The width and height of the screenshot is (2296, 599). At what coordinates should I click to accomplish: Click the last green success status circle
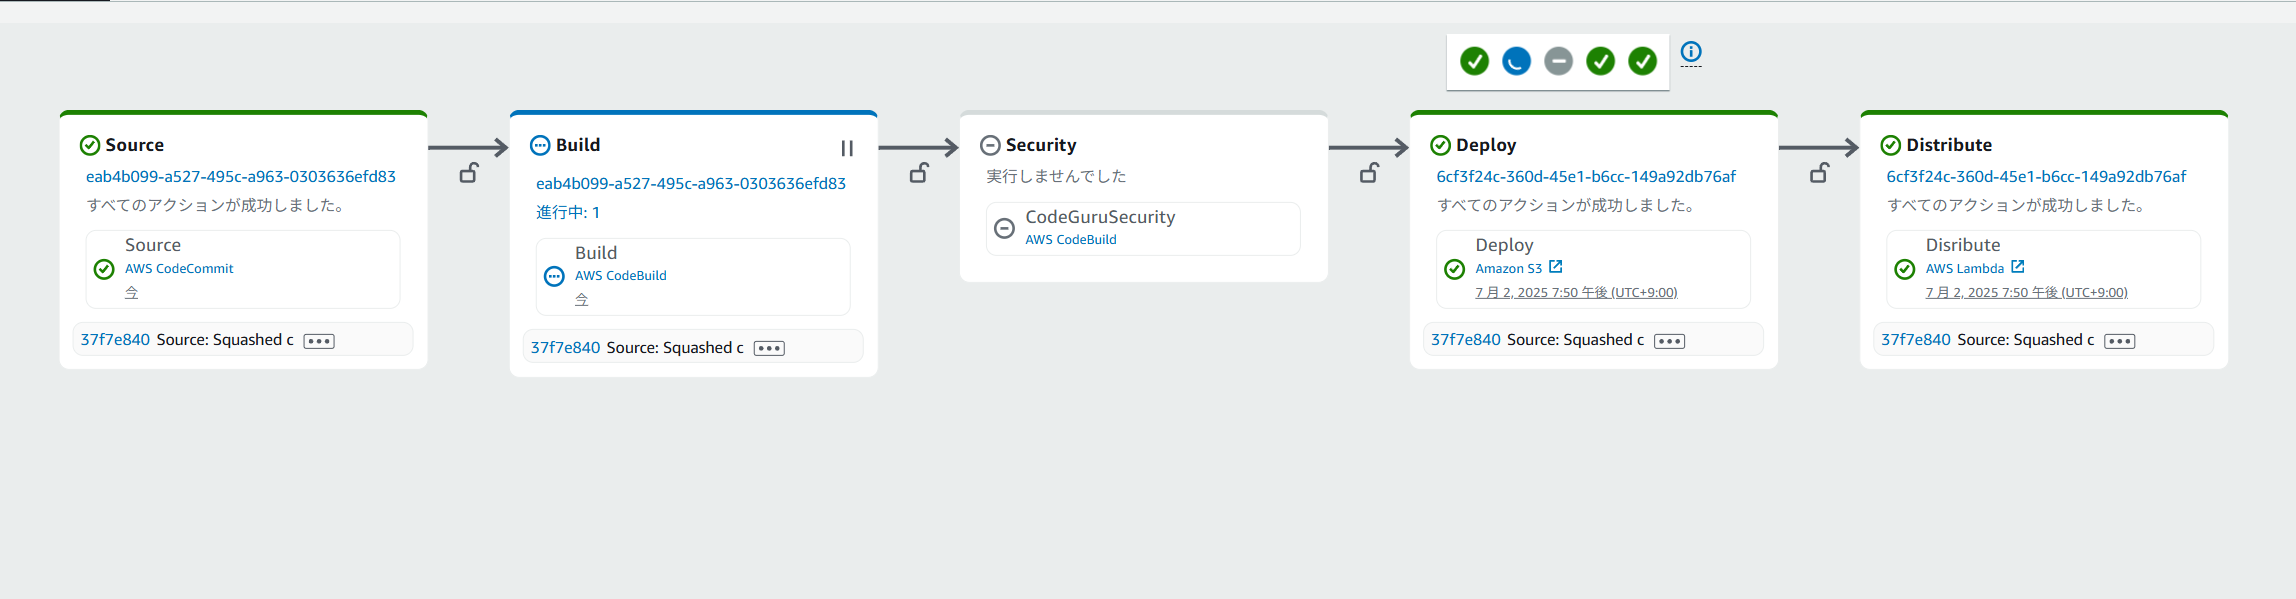tap(1642, 62)
